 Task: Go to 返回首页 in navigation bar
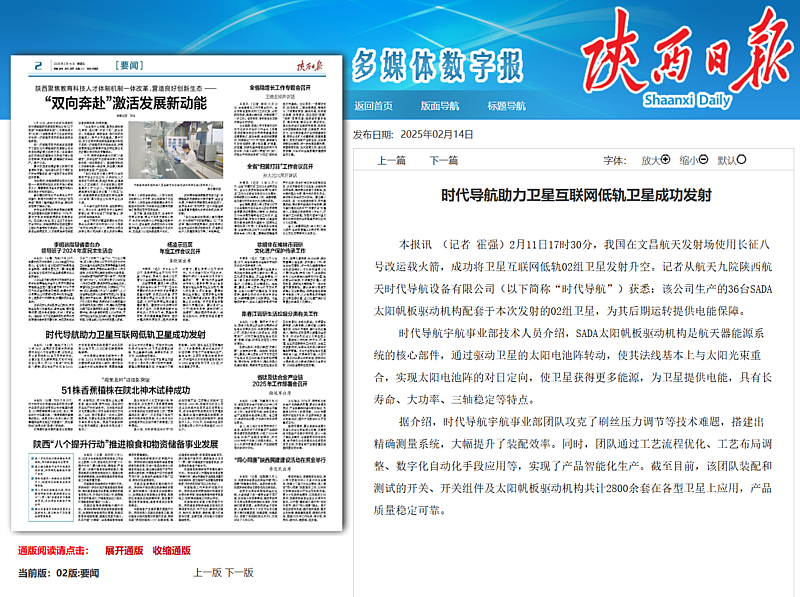(373, 106)
